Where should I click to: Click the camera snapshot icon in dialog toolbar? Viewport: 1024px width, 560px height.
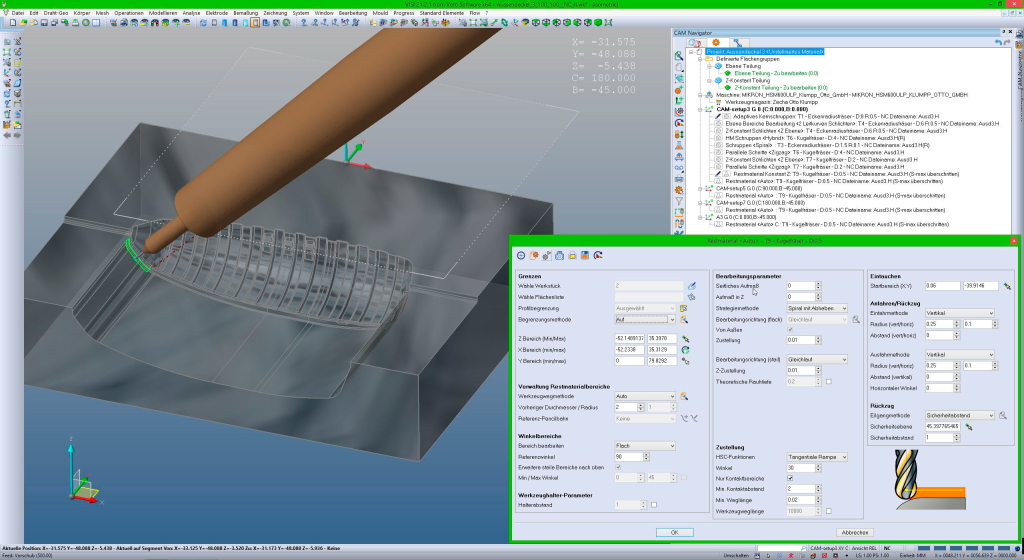click(560, 256)
